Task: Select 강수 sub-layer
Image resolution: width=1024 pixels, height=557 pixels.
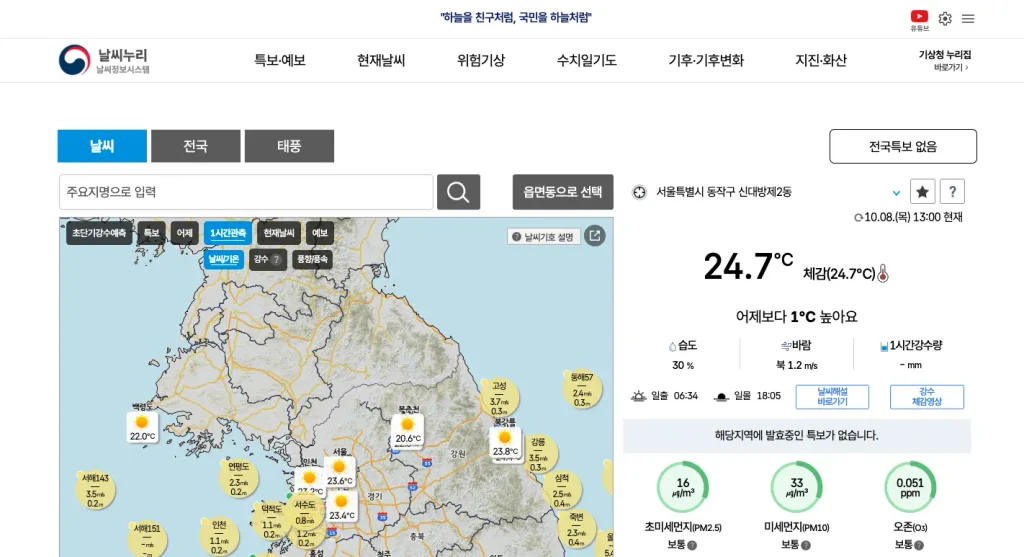Action: pos(267,259)
